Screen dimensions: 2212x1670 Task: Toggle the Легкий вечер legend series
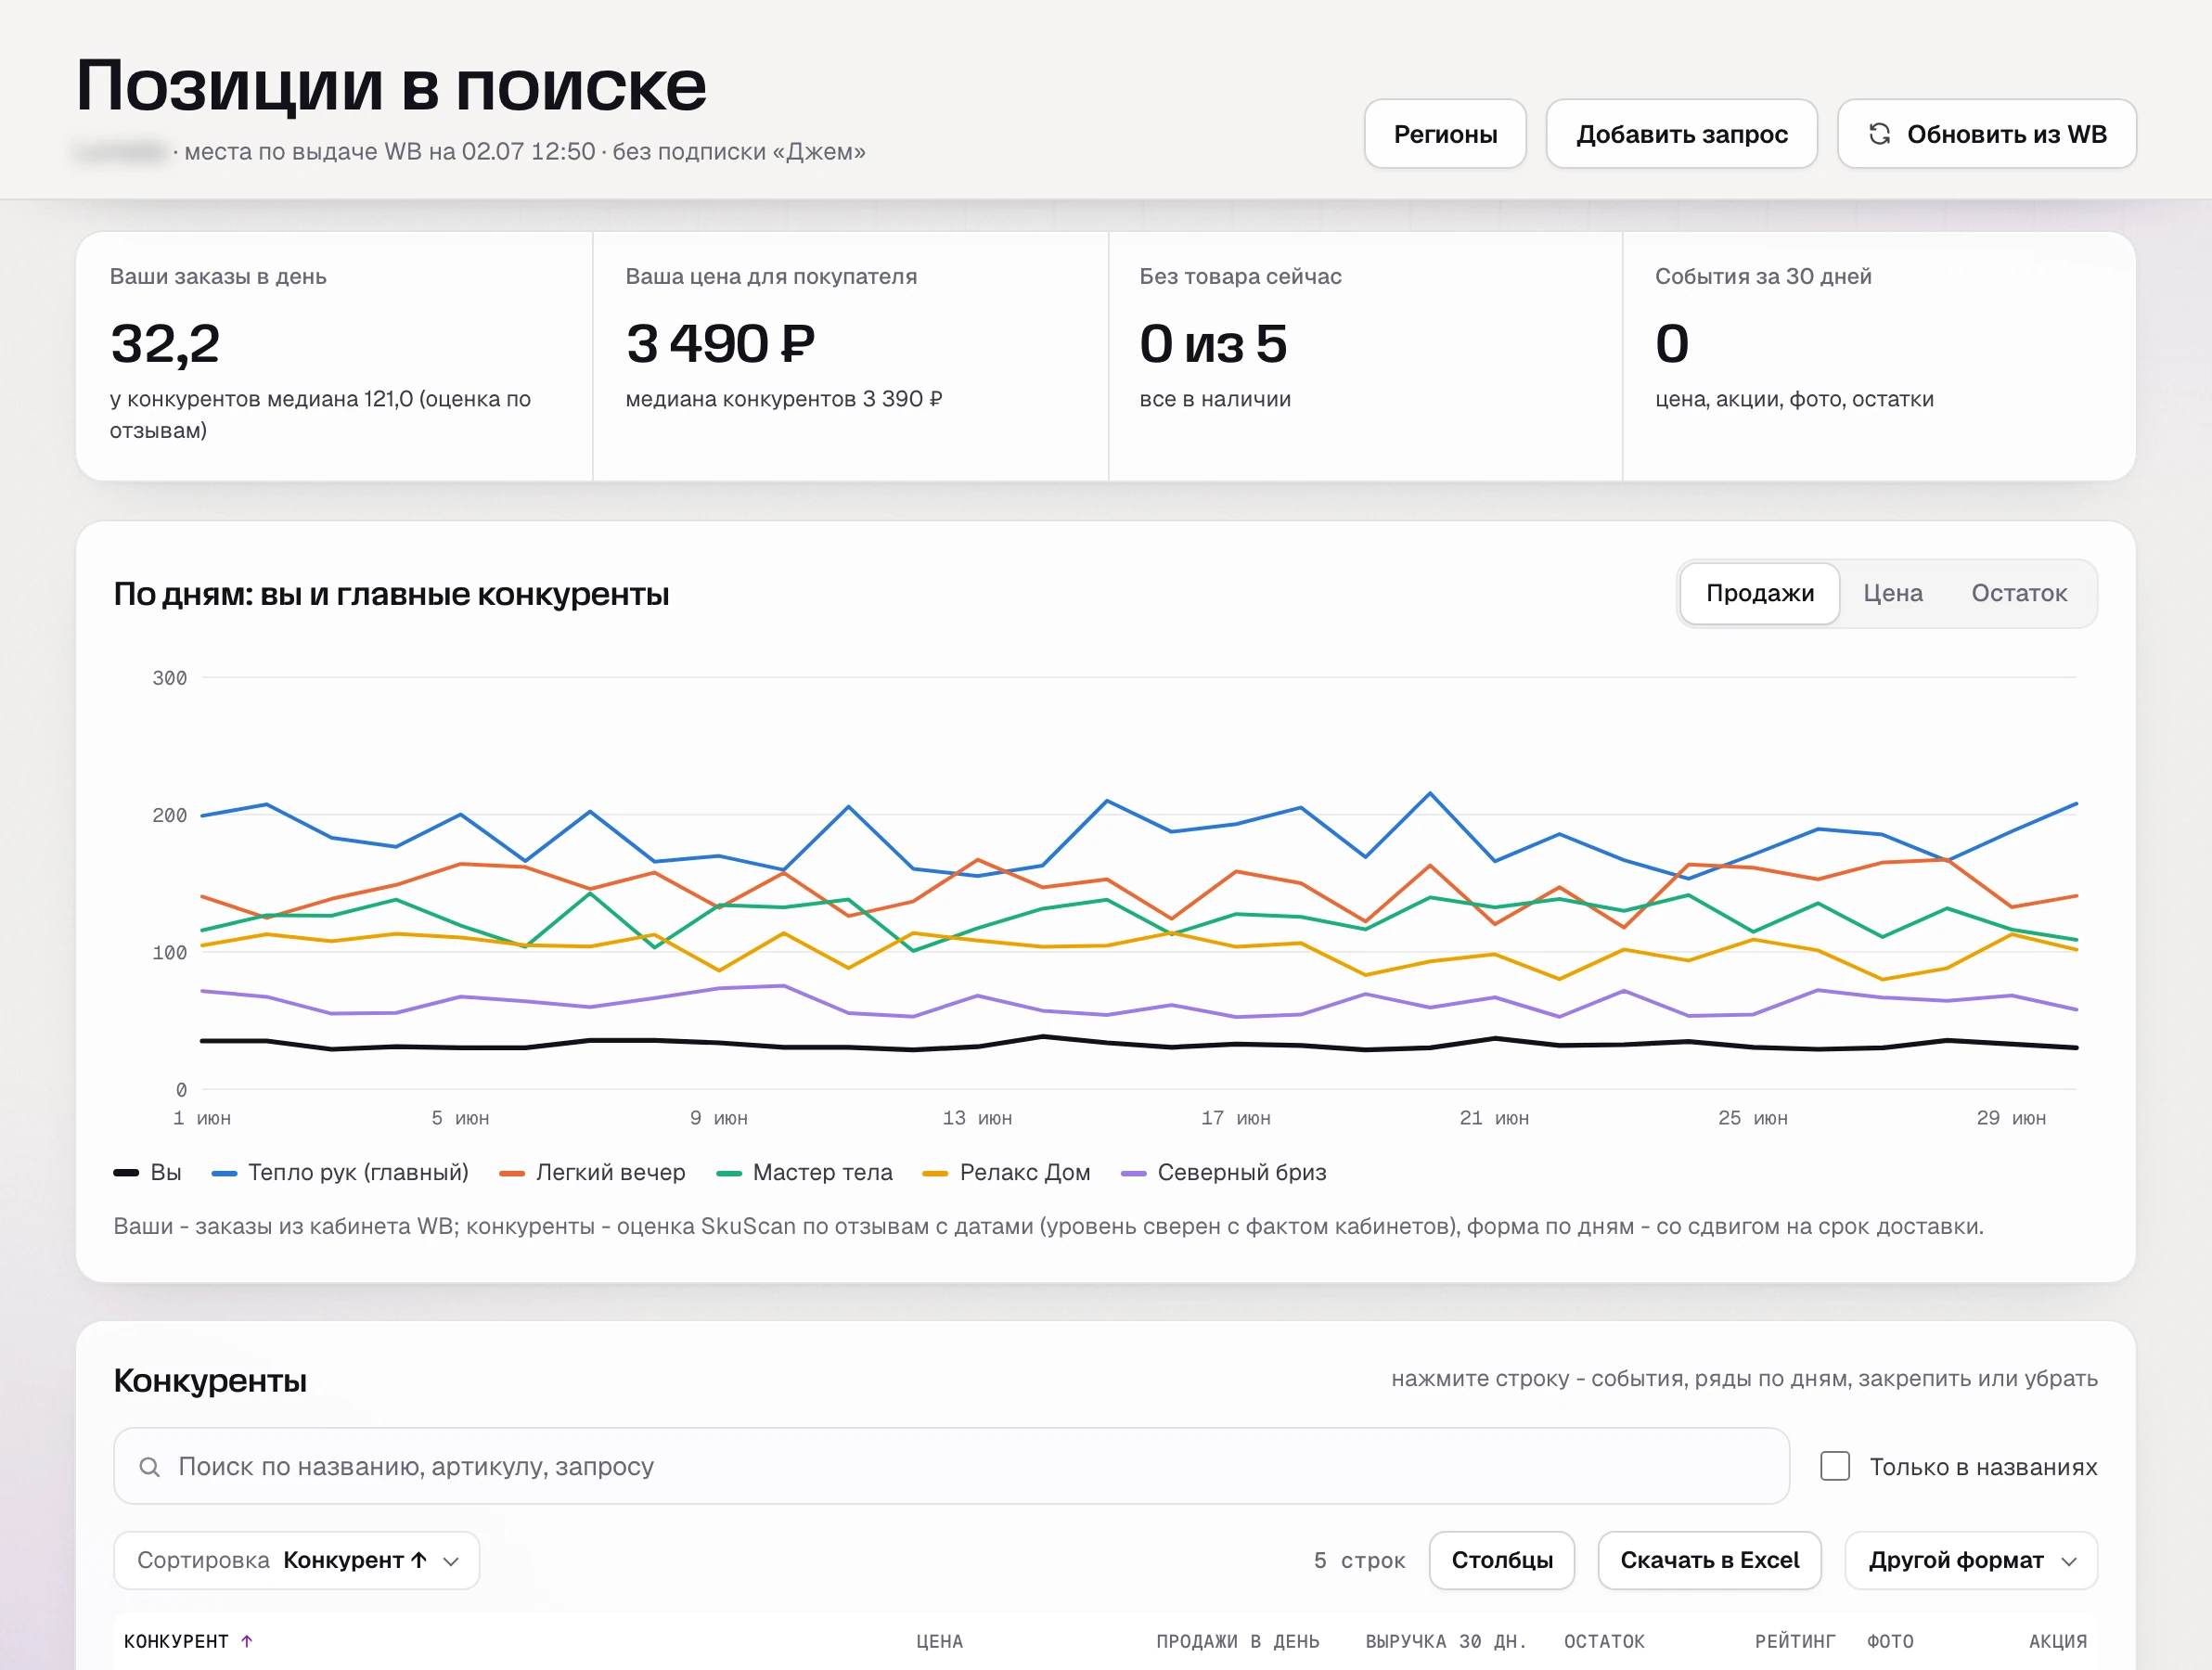592,1172
